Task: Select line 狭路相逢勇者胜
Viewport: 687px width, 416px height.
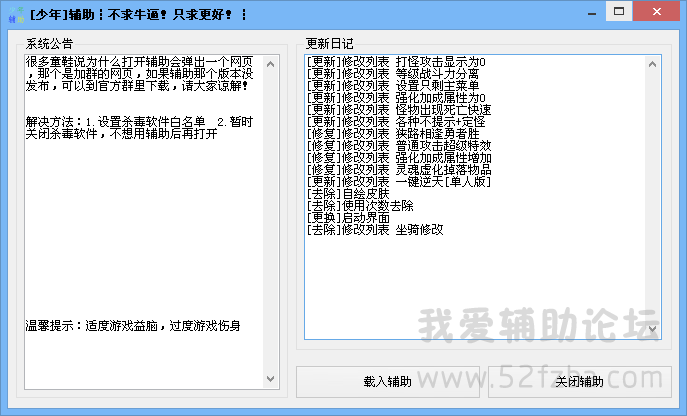Action: [x=393, y=133]
